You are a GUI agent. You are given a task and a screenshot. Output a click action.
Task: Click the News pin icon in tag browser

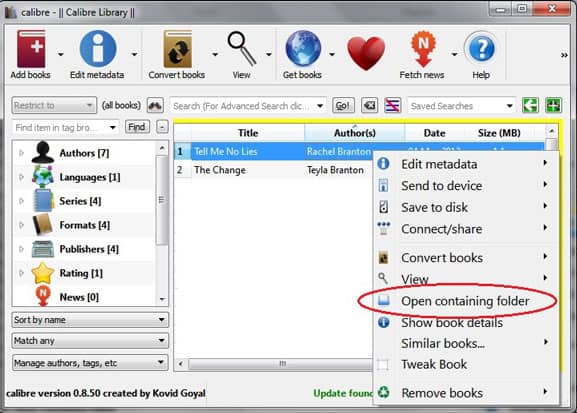pyautogui.click(x=43, y=296)
